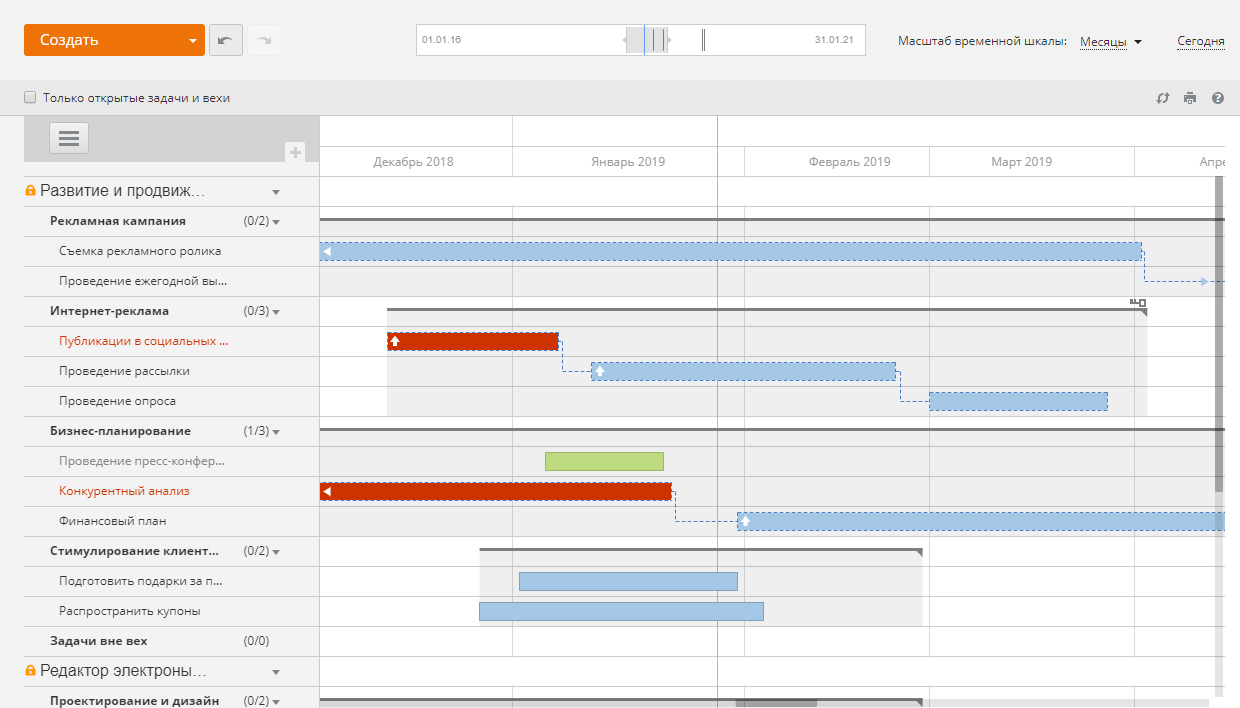The width and height of the screenshot is (1240, 708).
Task: Click the Распространить купоны Gantt bar
Action: 621,611
